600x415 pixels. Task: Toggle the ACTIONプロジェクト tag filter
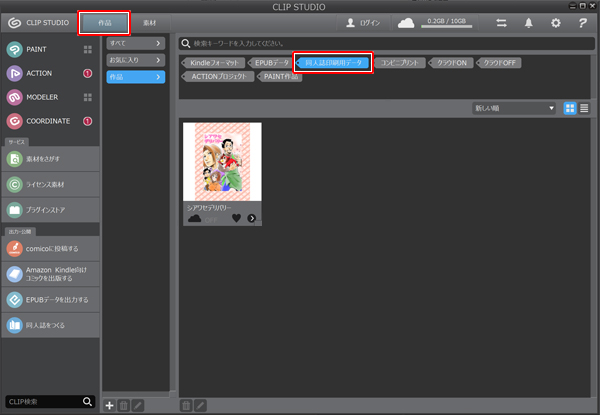[218, 76]
